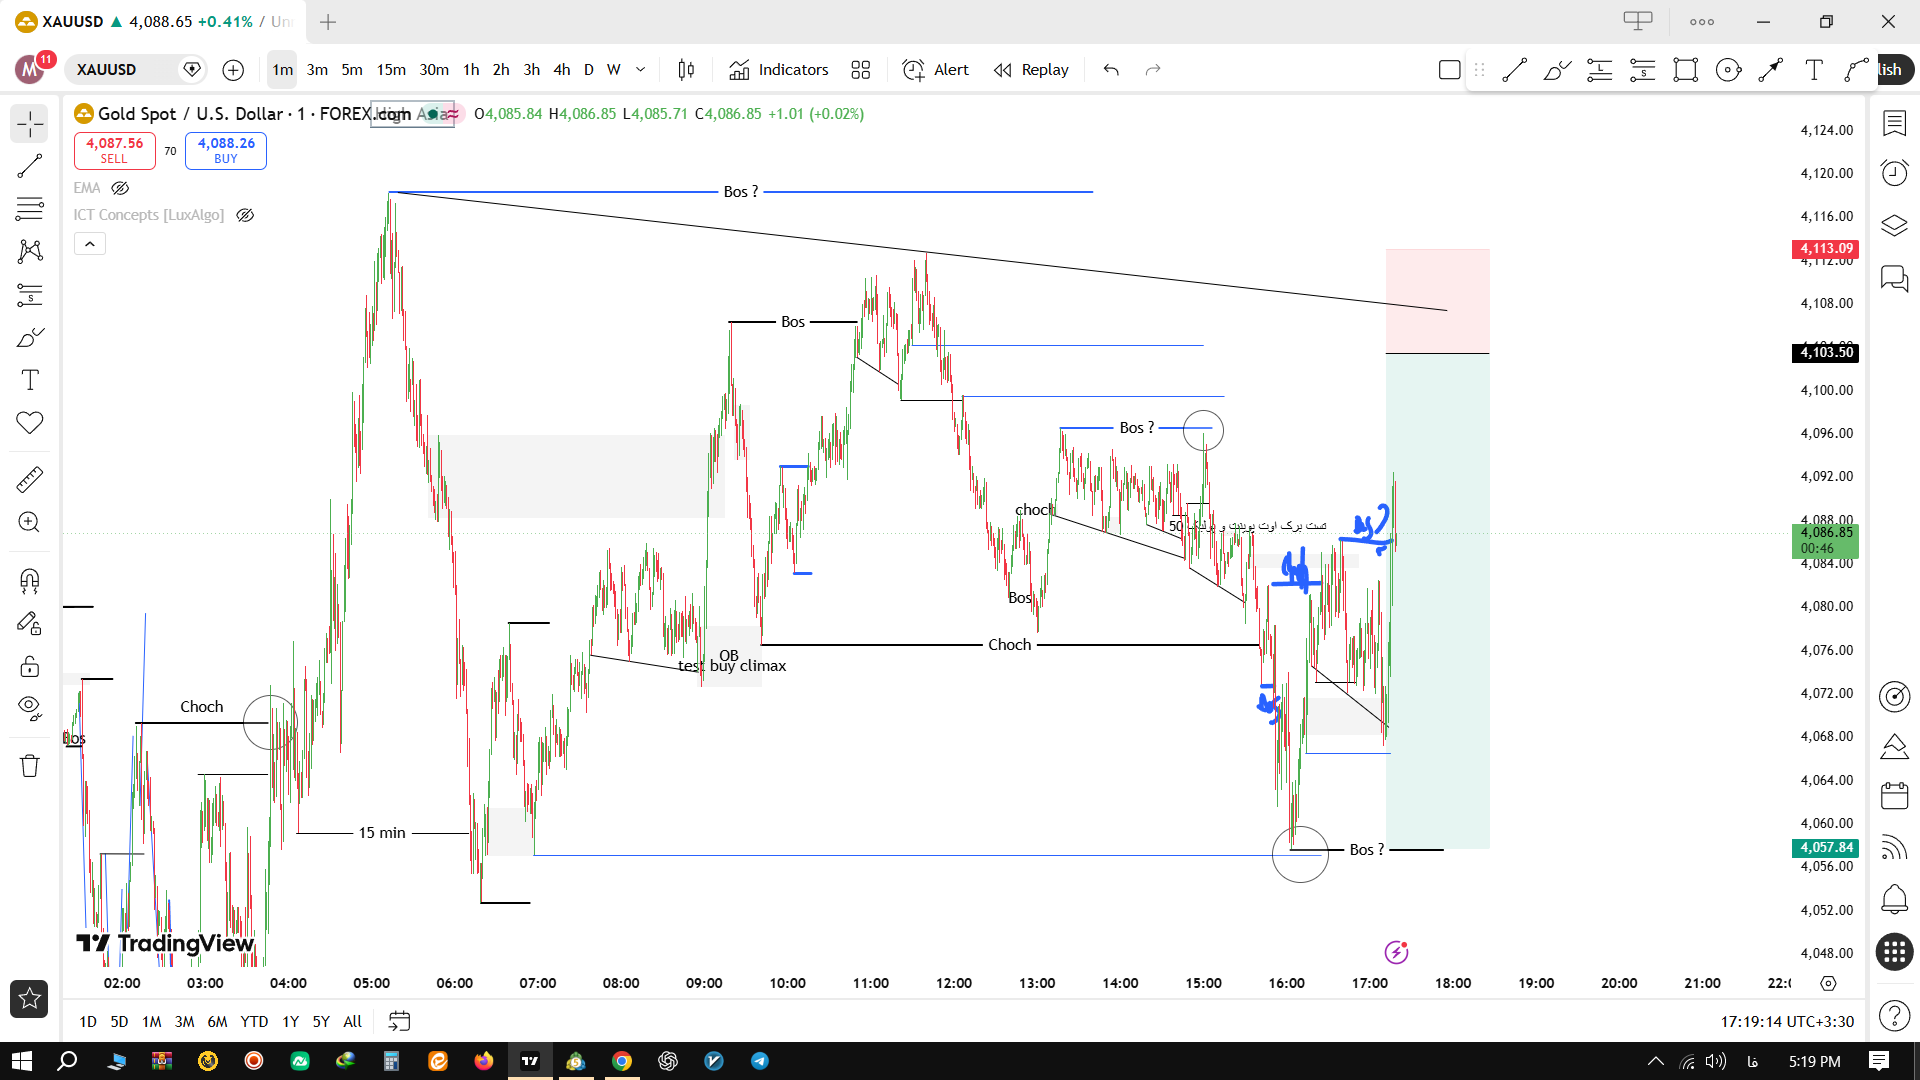Image resolution: width=1920 pixels, height=1080 pixels.
Task: Open the timezone menu showing UTC+3:30
Action: pyautogui.click(x=1787, y=1022)
